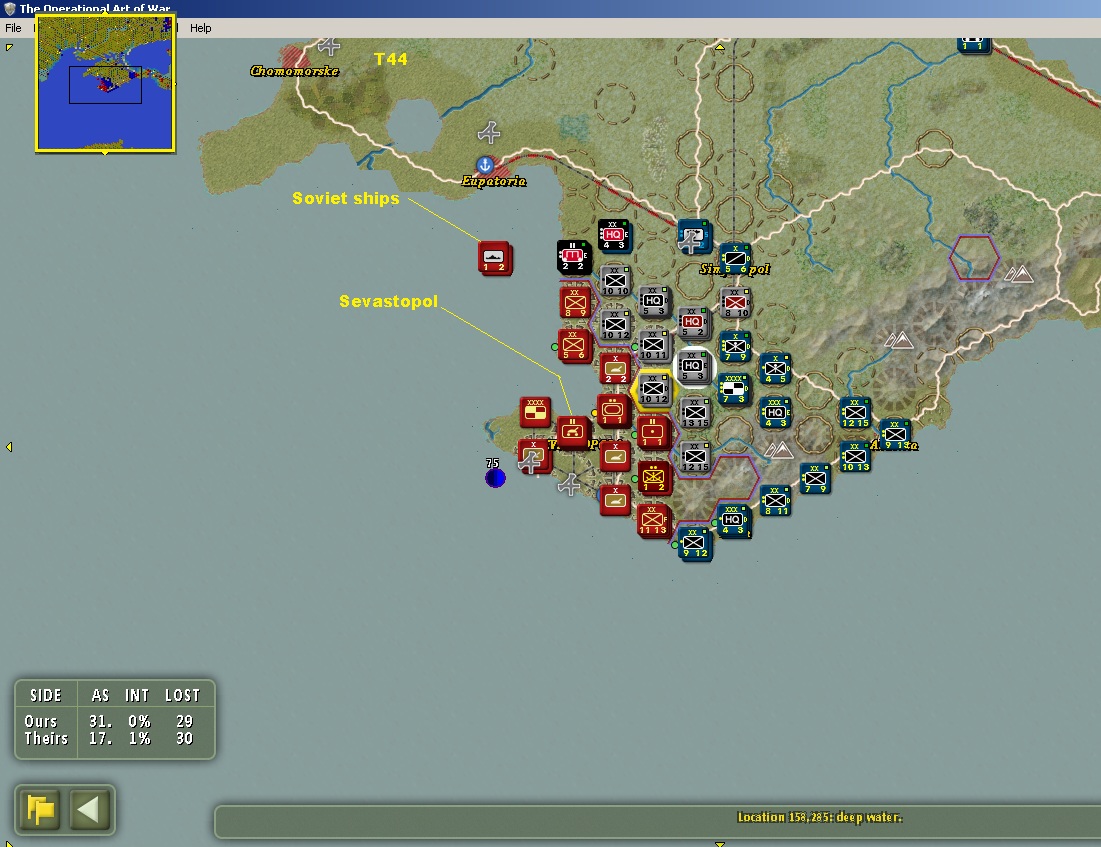Viewport: 1101px width, 847px height.
Task: Select the red X unit under aircraft icon
Action: (535, 457)
